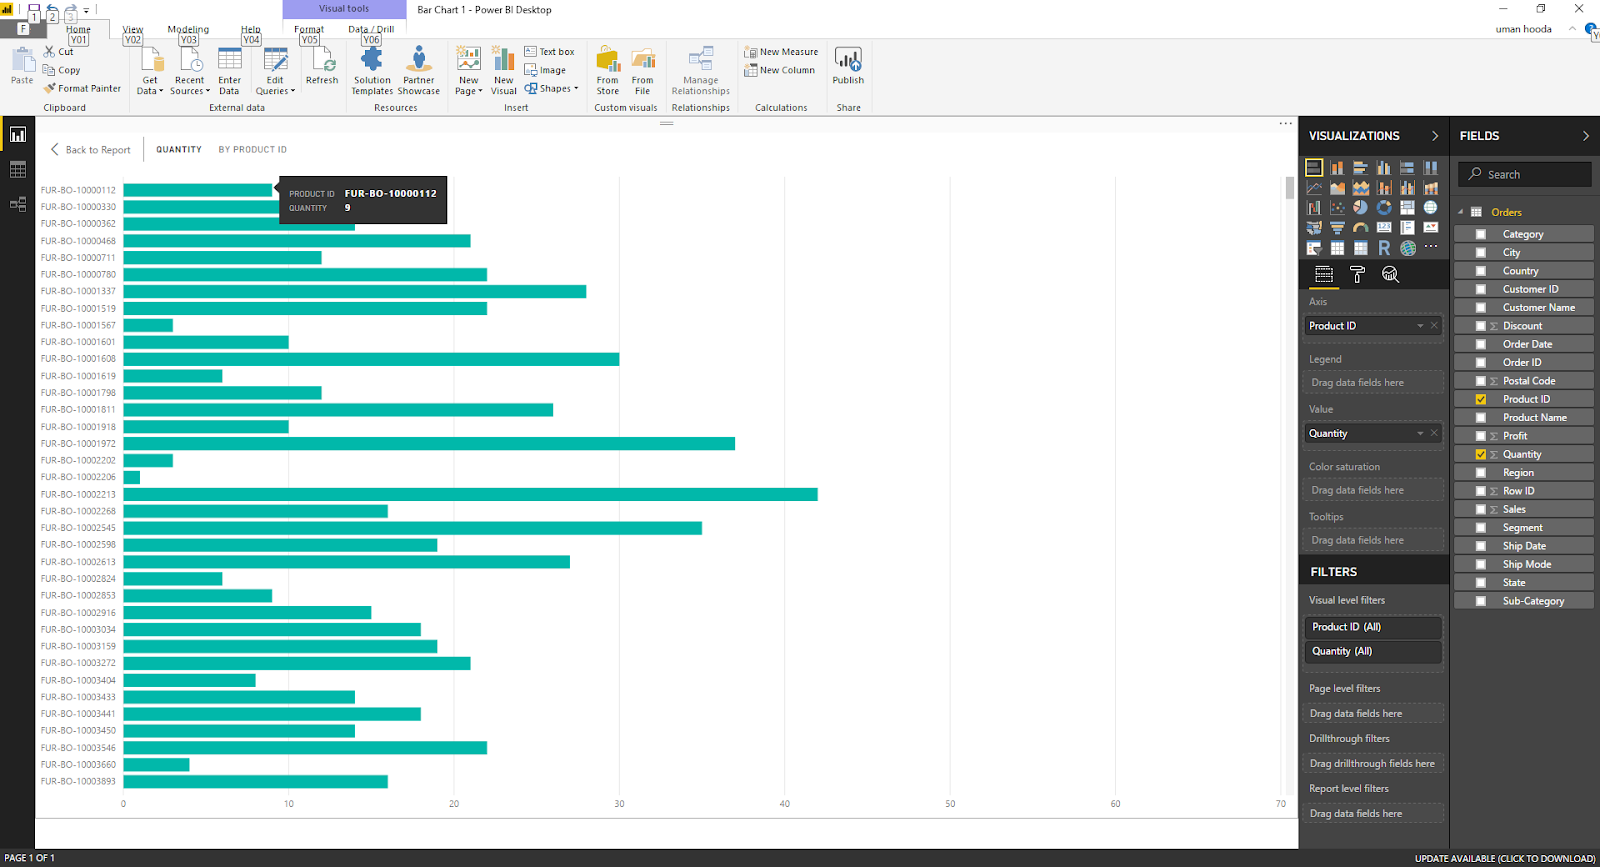
Task: Change visual to pie chart
Action: tap(1360, 208)
